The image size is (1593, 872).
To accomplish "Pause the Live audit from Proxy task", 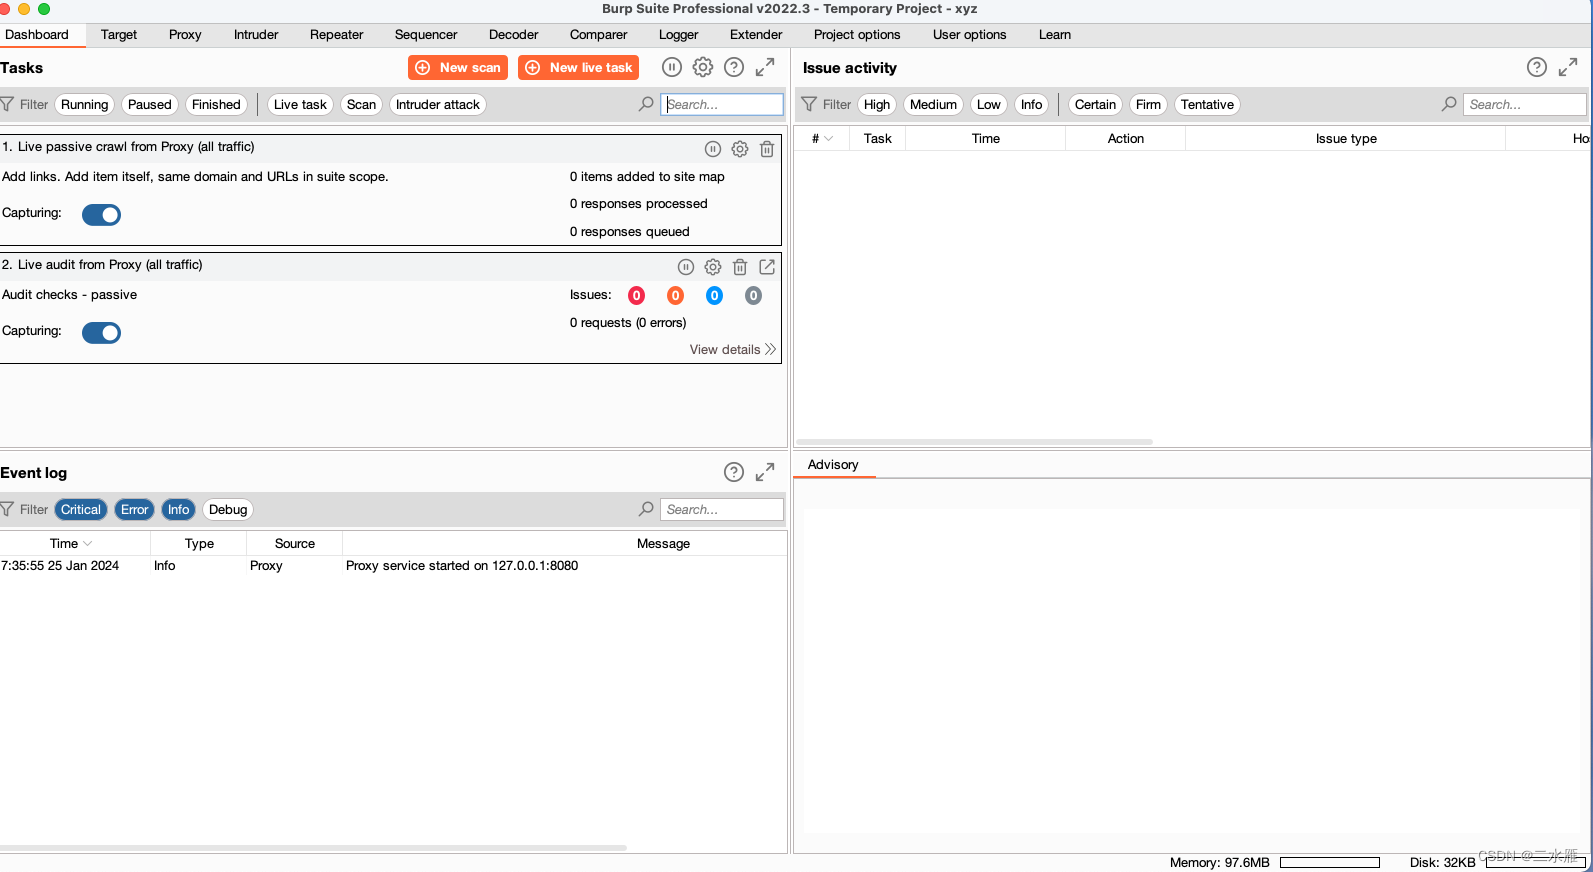I will point(686,267).
